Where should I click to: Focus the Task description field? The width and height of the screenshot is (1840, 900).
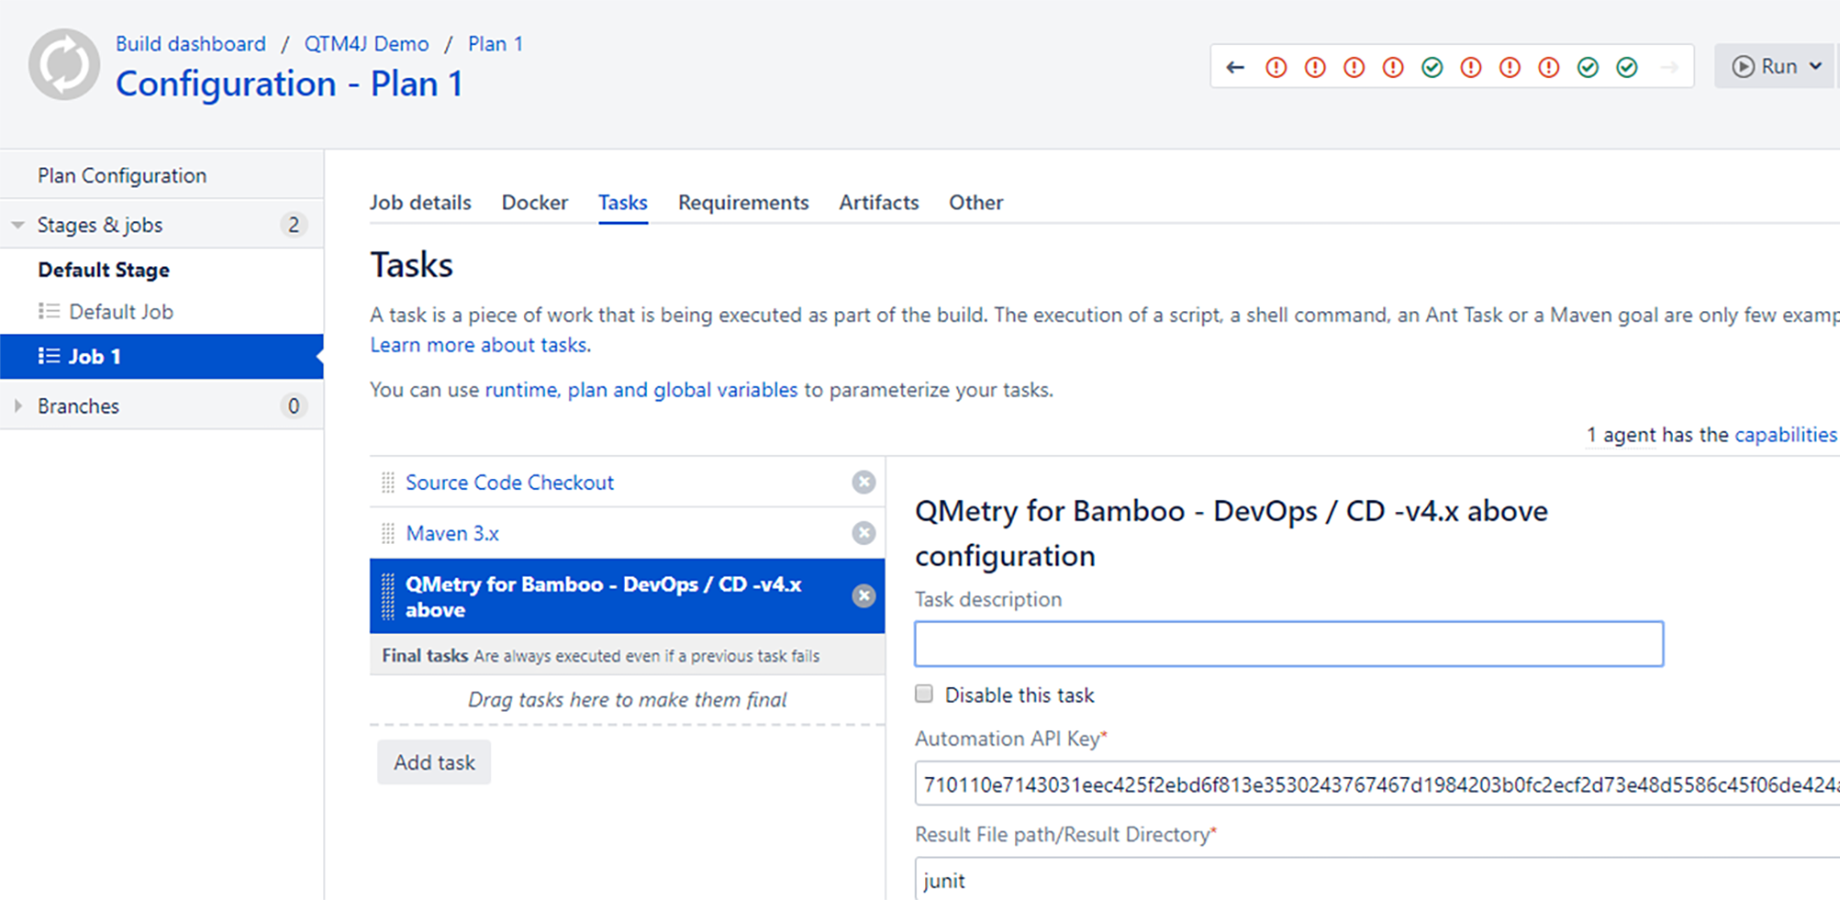pyautogui.click(x=1289, y=644)
